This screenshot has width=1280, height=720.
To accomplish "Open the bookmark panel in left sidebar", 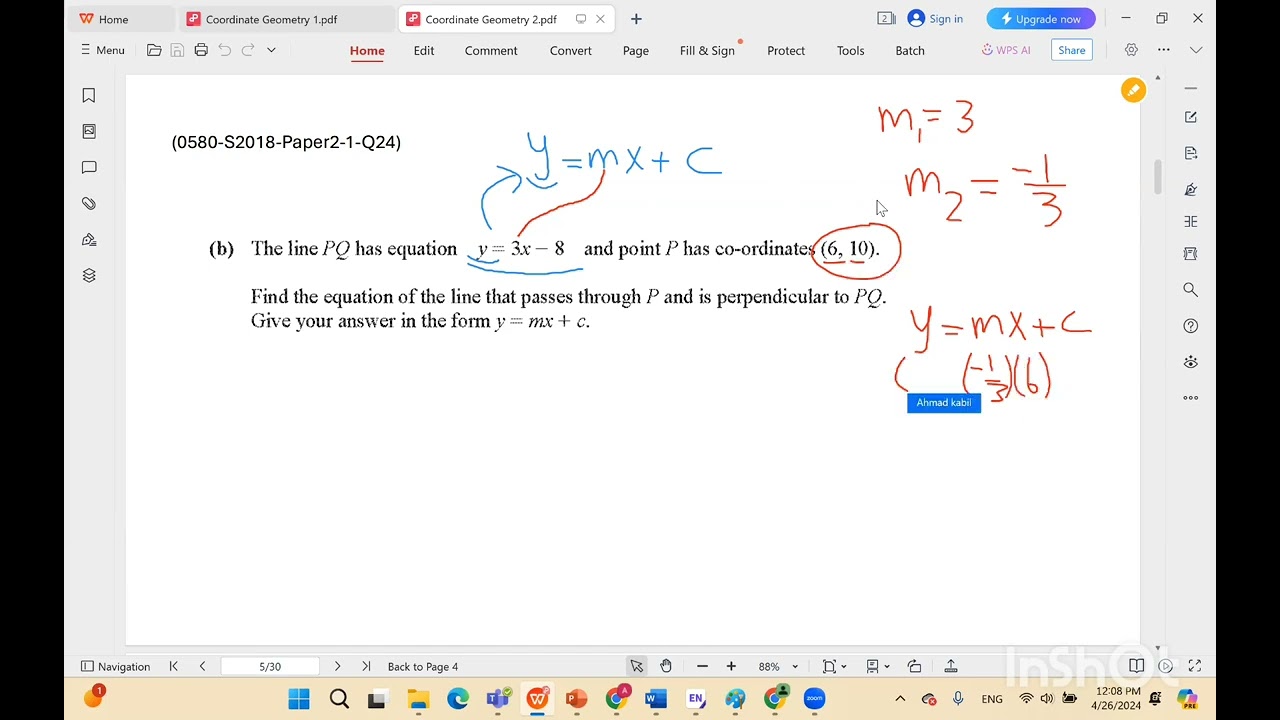I will (89, 95).
